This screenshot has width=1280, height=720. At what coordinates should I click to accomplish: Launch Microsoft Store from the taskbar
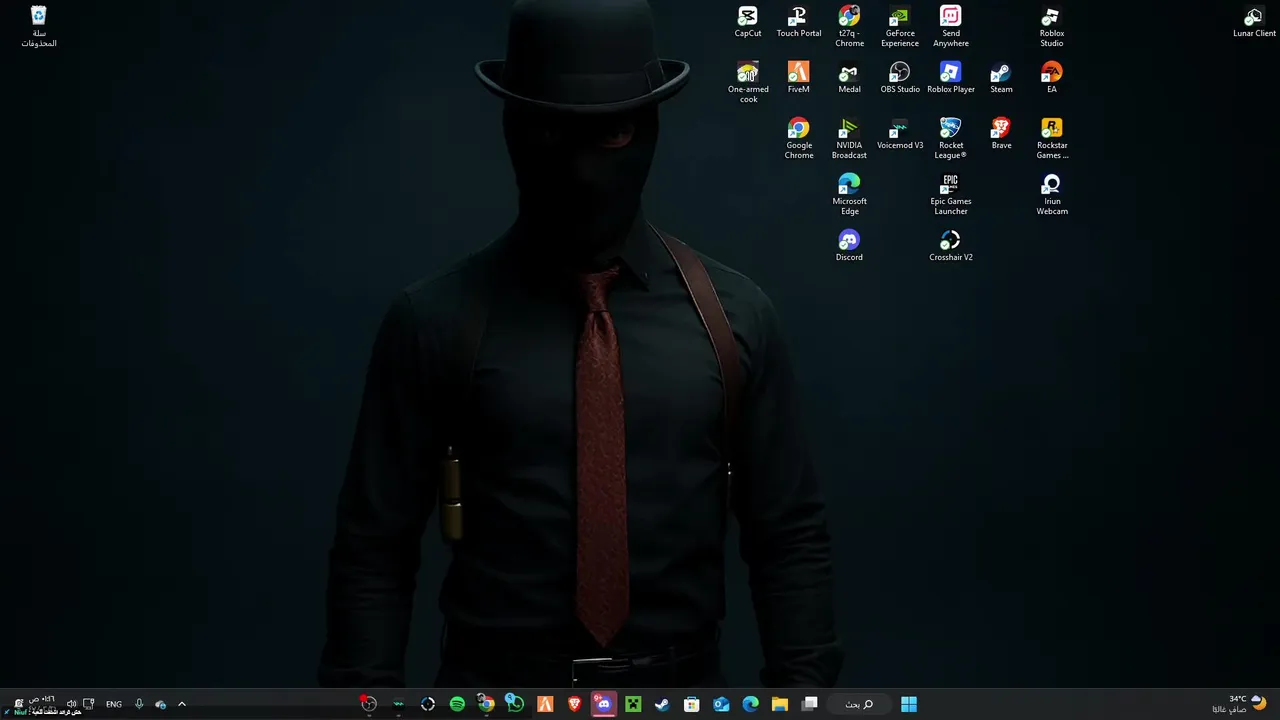tap(691, 704)
